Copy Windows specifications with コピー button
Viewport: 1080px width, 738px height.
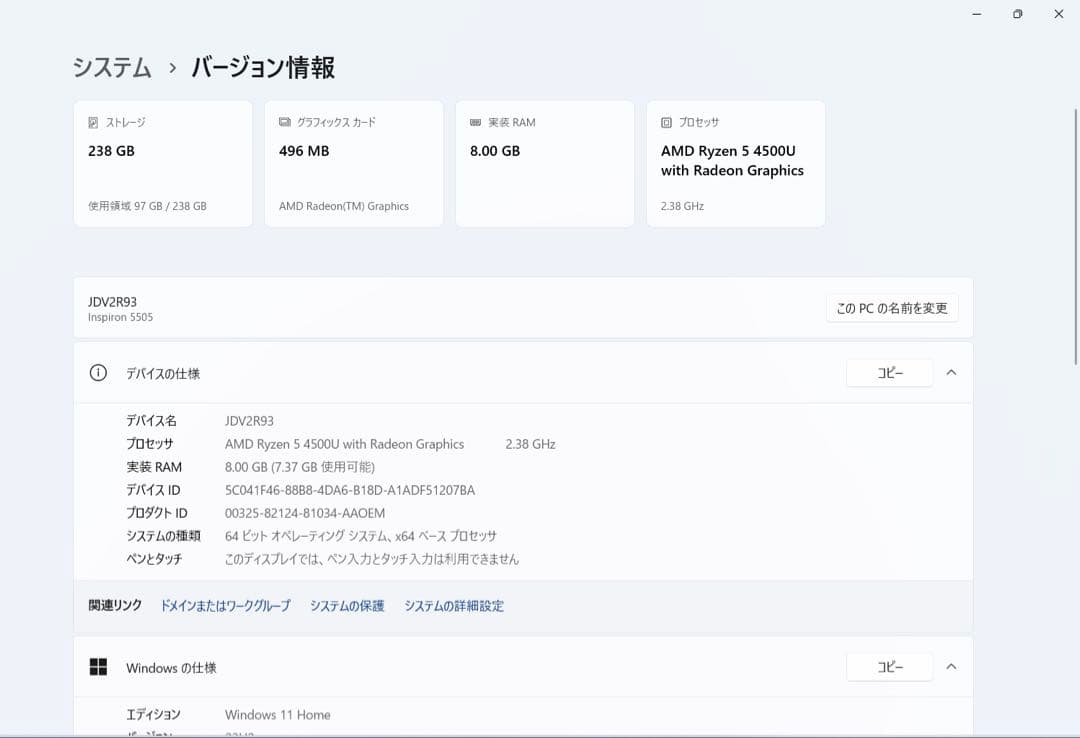pos(889,667)
